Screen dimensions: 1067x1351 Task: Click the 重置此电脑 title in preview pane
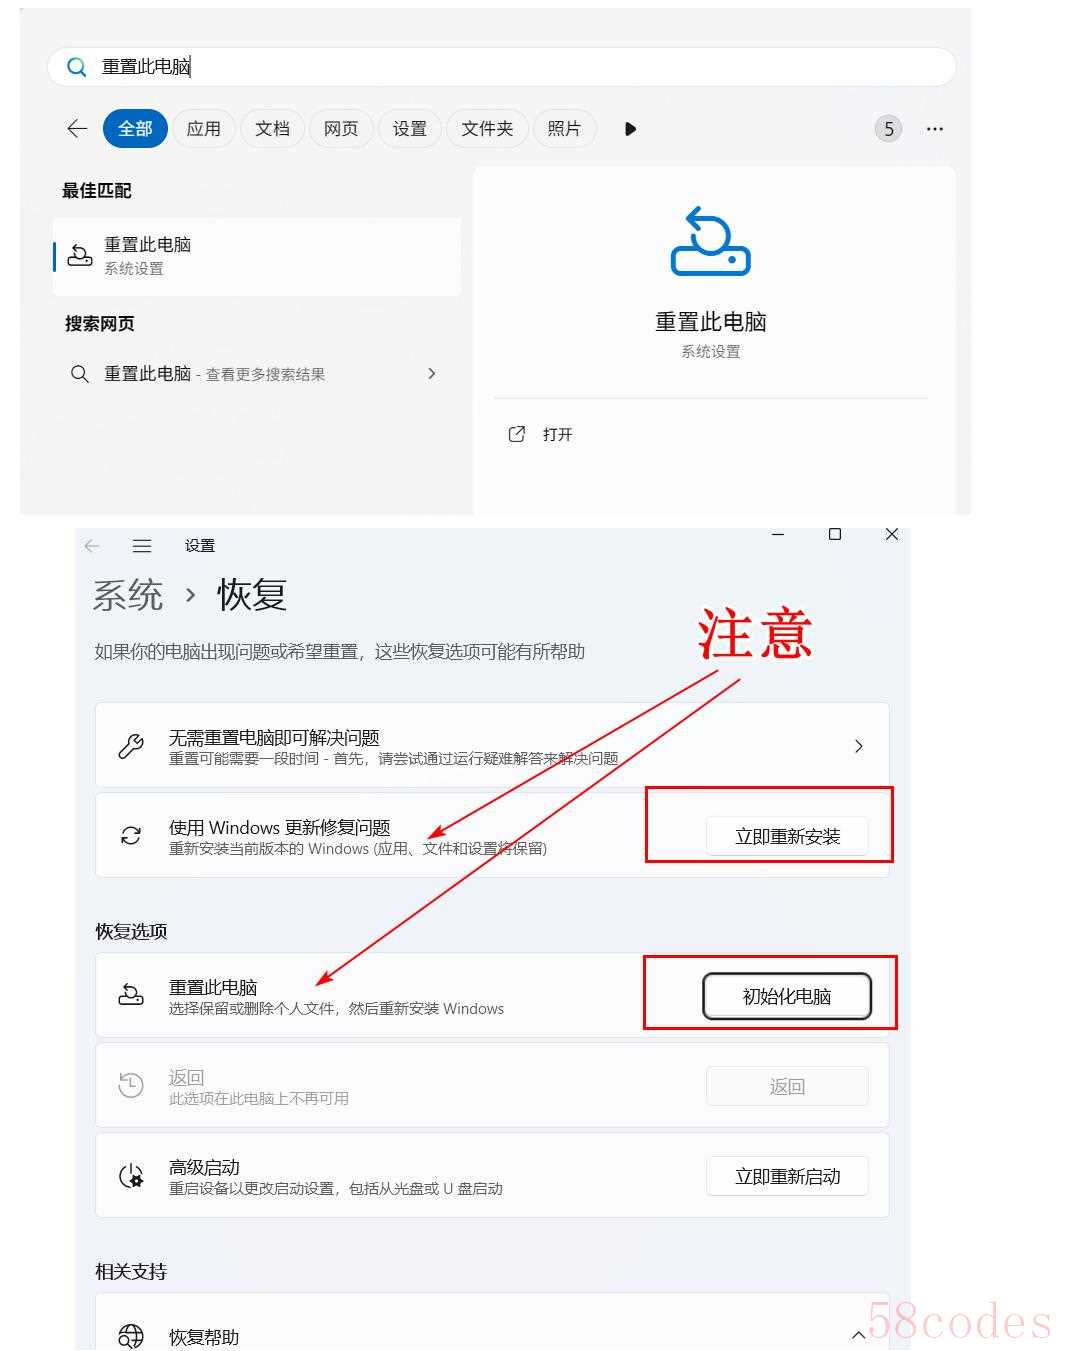pos(711,322)
